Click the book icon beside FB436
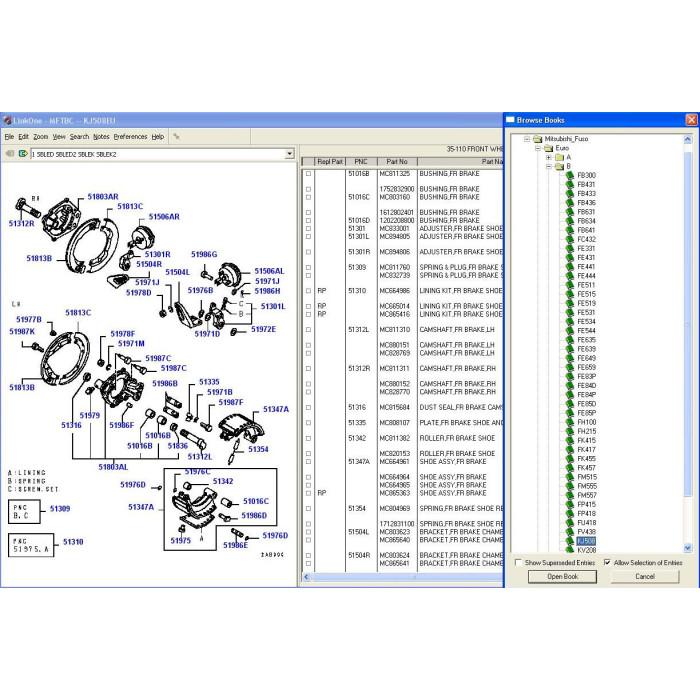 (569, 203)
